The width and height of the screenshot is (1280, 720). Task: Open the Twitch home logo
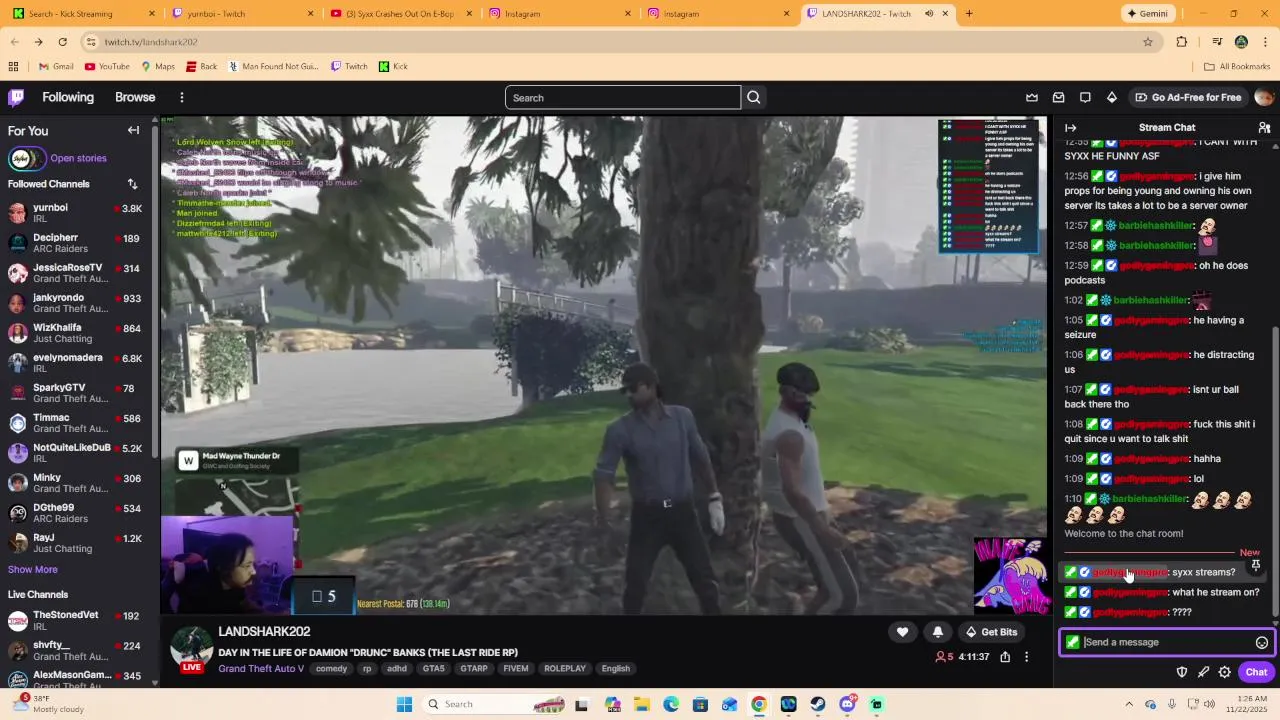click(x=16, y=97)
